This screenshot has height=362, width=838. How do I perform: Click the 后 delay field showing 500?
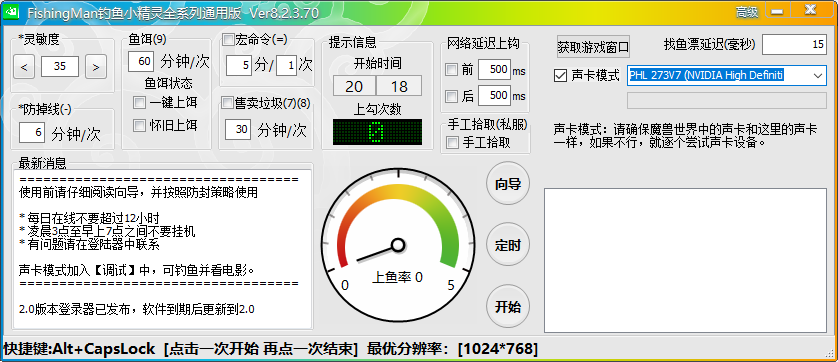pos(494,95)
